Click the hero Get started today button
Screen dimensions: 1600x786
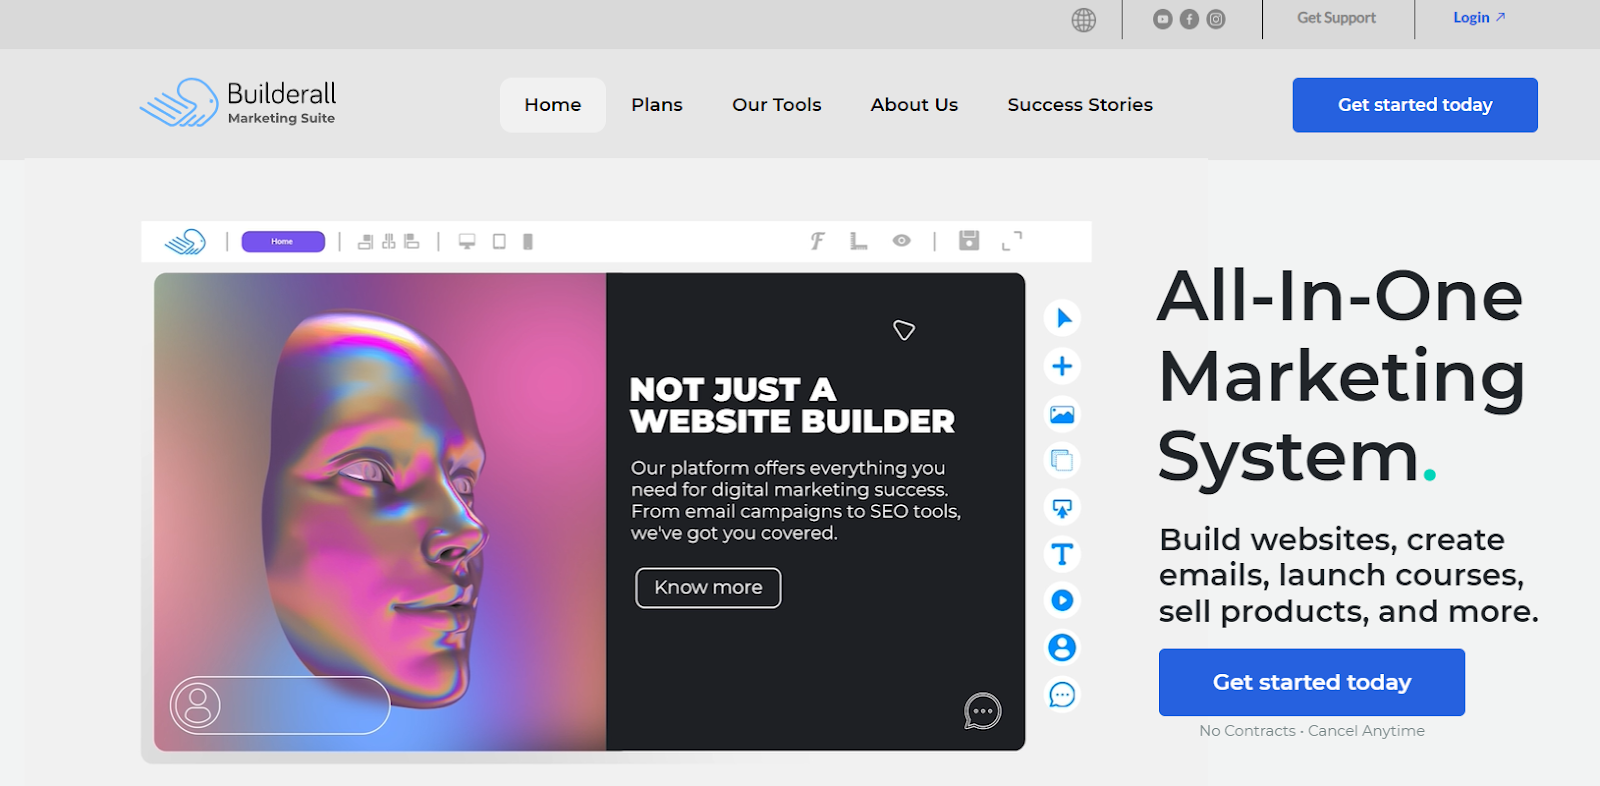click(1312, 682)
